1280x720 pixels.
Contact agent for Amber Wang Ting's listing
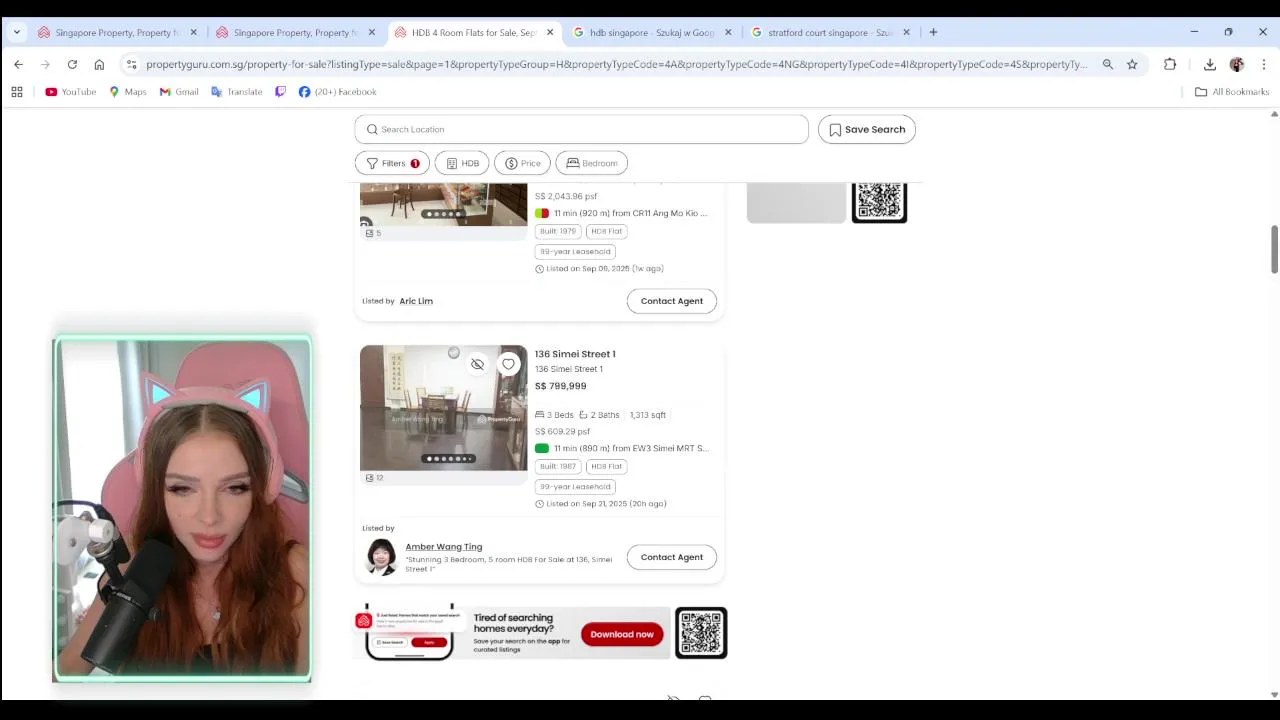(x=672, y=557)
